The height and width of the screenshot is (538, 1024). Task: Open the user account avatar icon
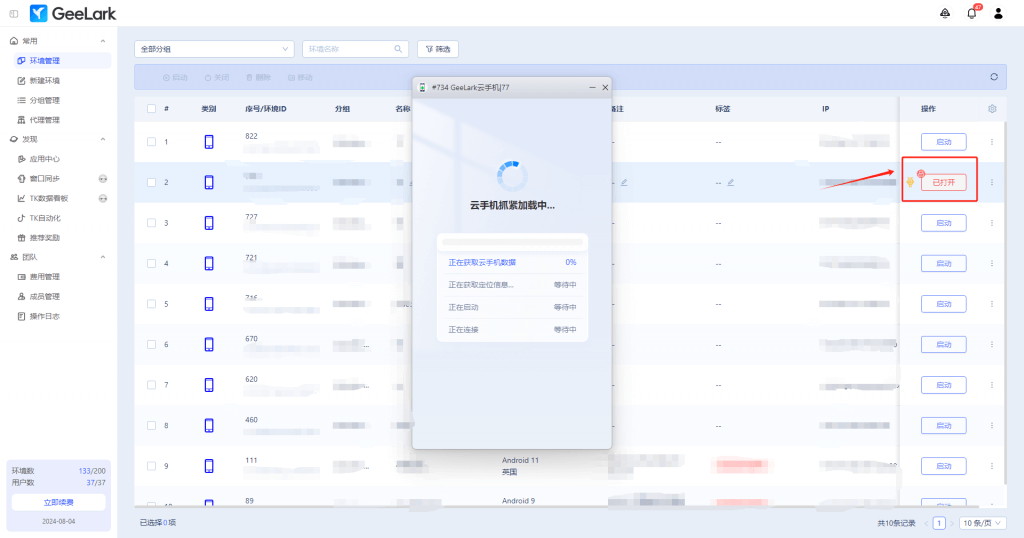(998, 13)
